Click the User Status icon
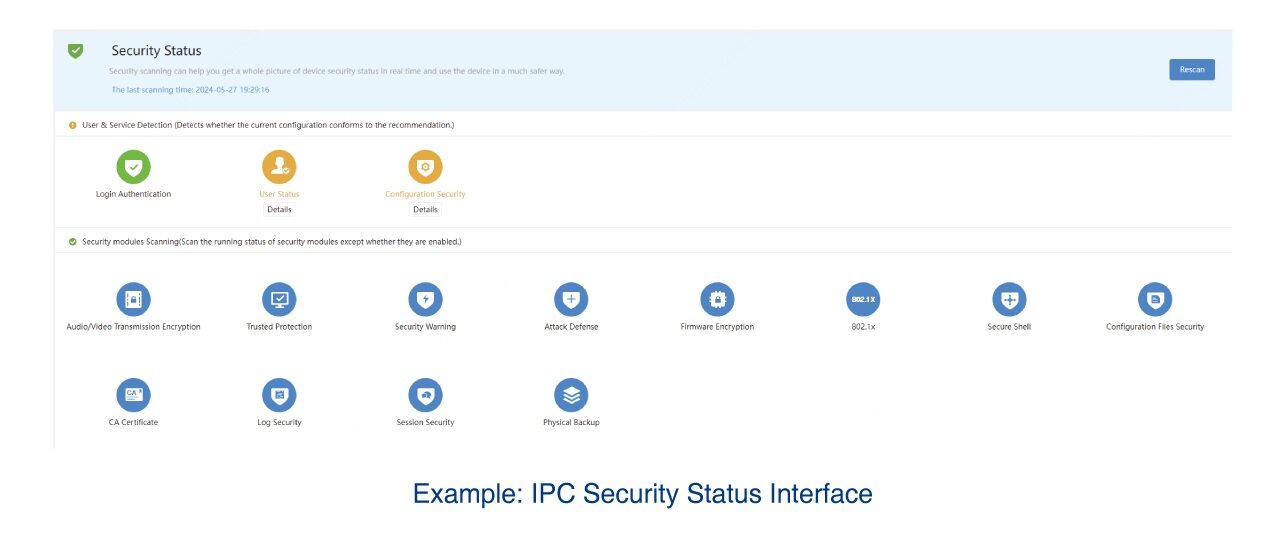1284x535 pixels. (279, 167)
